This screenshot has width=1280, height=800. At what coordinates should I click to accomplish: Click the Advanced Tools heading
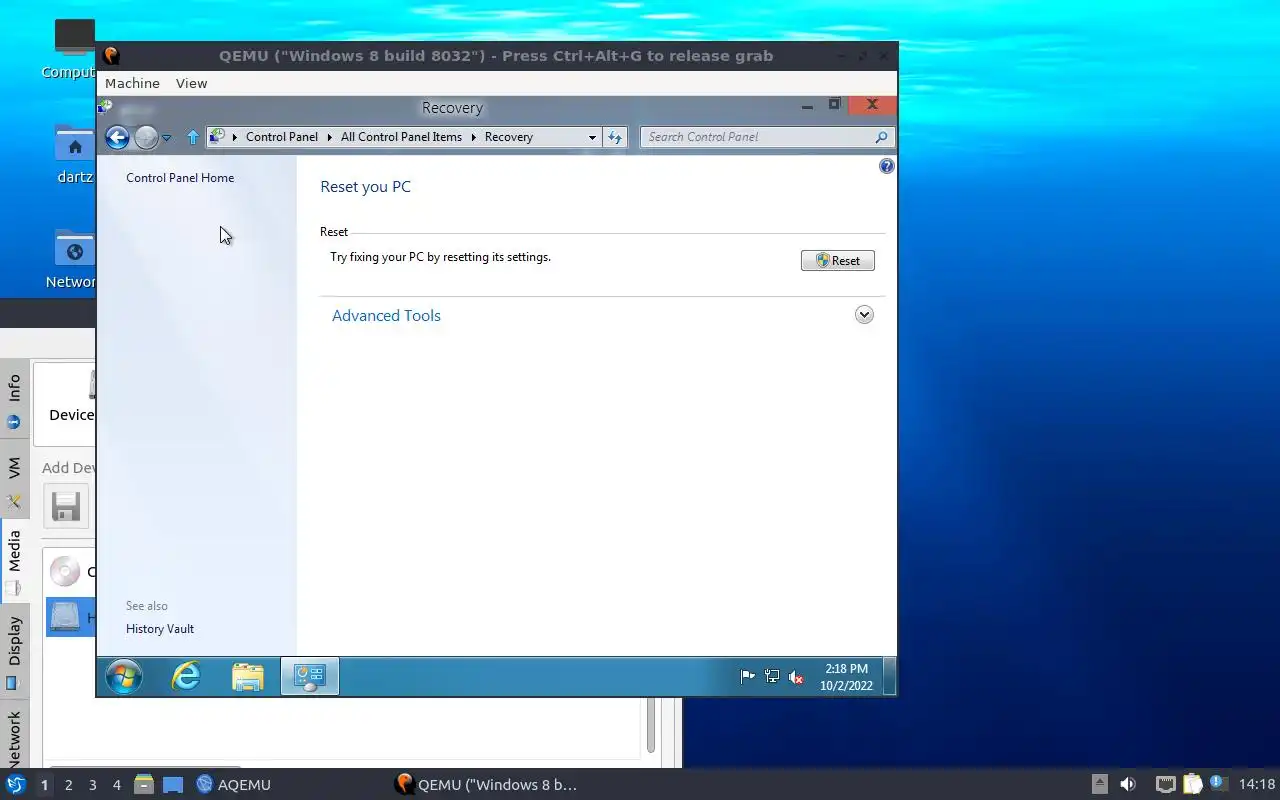pos(386,315)
